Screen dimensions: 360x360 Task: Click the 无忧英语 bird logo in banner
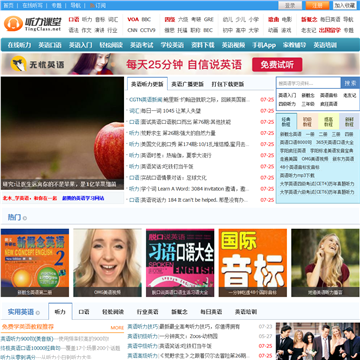point(18,64)
